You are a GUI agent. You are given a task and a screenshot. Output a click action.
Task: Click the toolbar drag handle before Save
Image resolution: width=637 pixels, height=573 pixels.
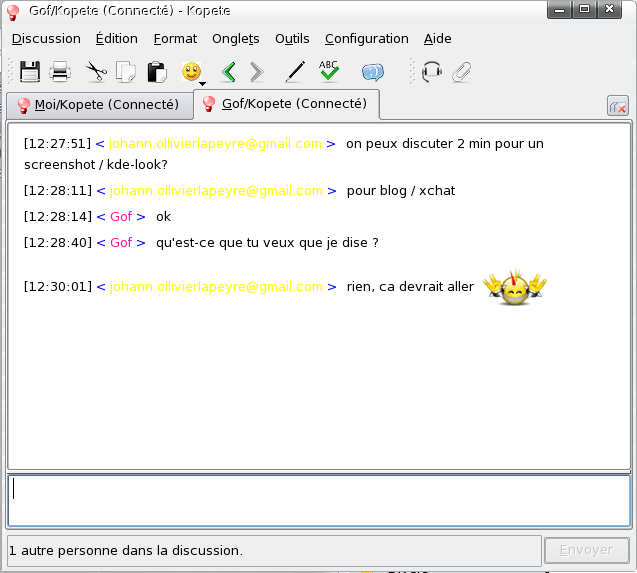tap(11, 72)
